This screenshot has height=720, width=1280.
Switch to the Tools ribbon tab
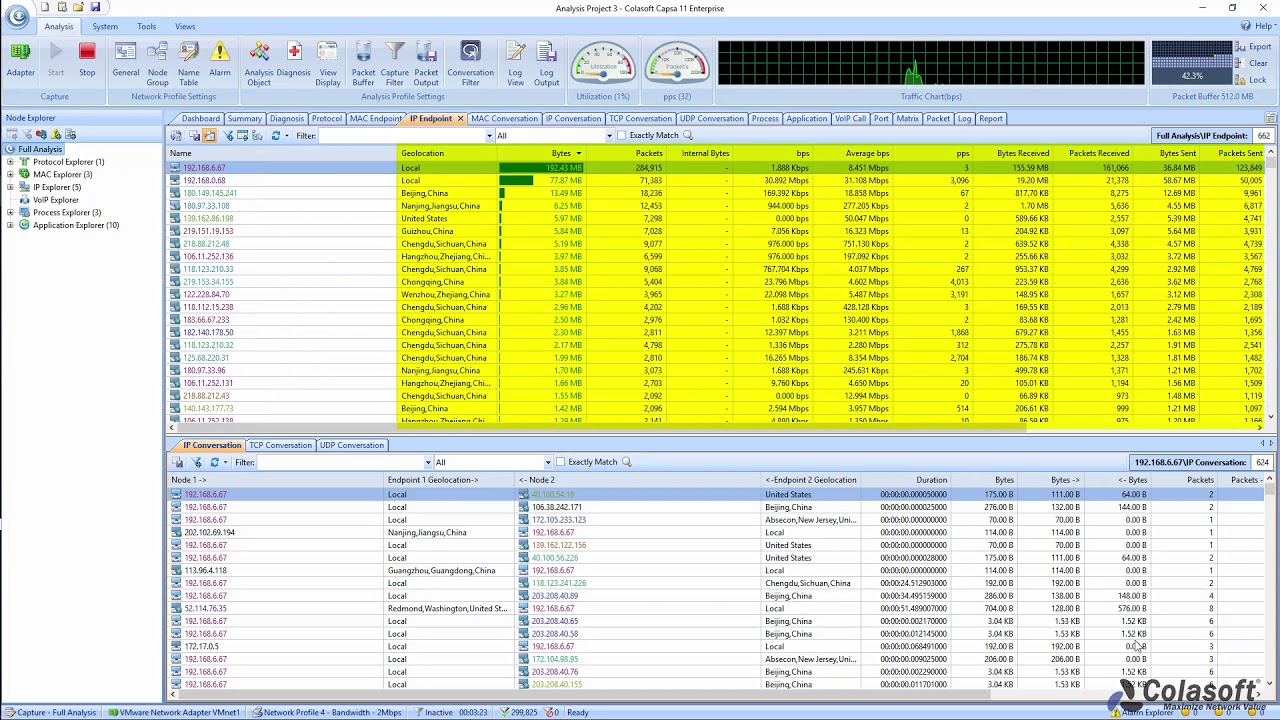tap(146, 26)
